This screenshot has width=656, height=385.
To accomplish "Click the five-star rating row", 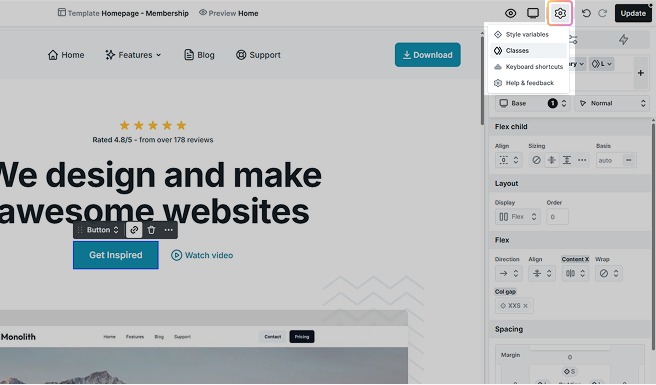I will pyautogui.click(x=153, y=125).
